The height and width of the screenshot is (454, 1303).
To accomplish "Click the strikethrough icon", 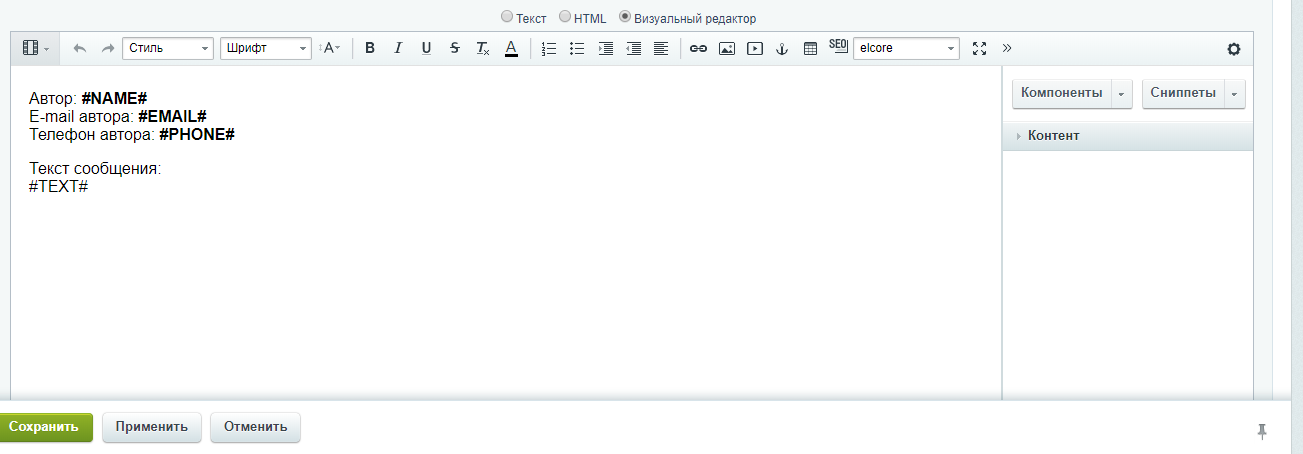I will click(x=455, y=48).
